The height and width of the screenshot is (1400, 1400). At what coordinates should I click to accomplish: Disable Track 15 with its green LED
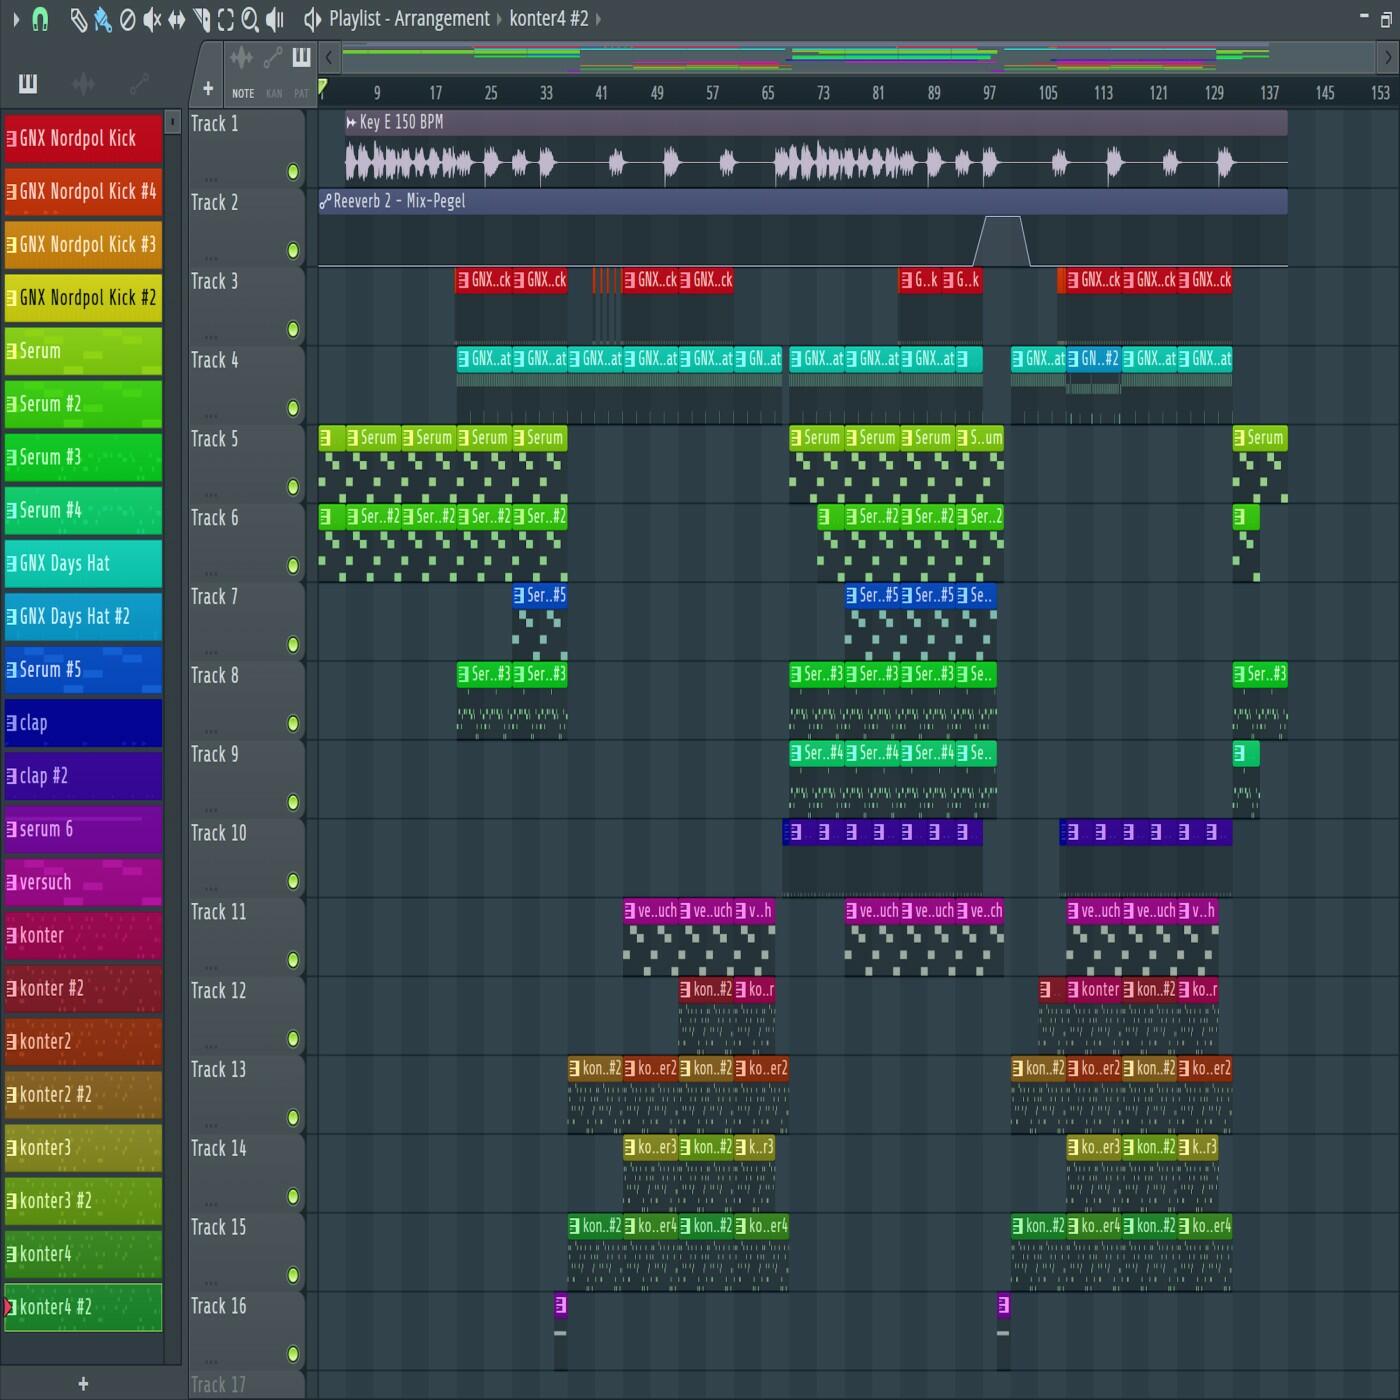coord(293,1275)
